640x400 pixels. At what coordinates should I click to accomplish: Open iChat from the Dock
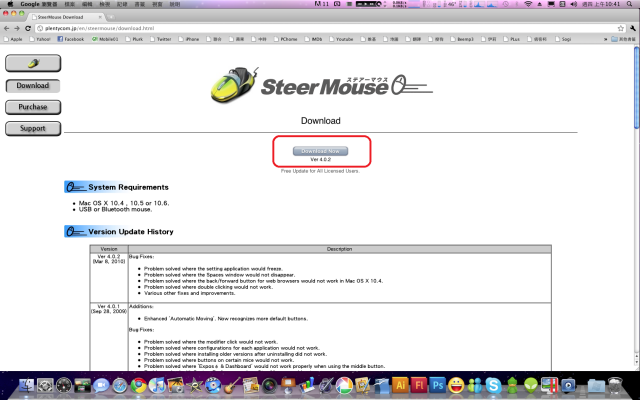101,385
